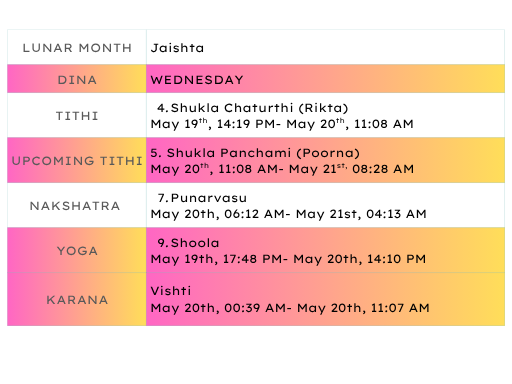Click yoga timing ending 14:10 PM
This screenshot has width=512, height=384.
point(288,259)
